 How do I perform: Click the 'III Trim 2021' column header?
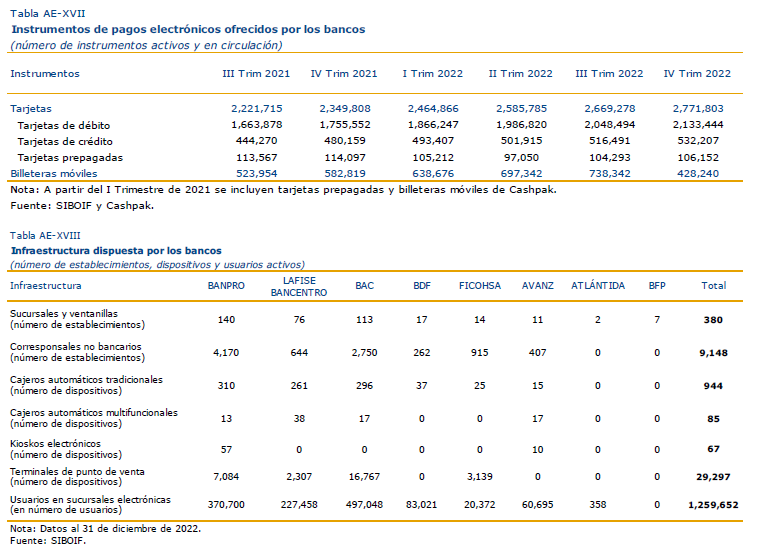click(256, 74)
